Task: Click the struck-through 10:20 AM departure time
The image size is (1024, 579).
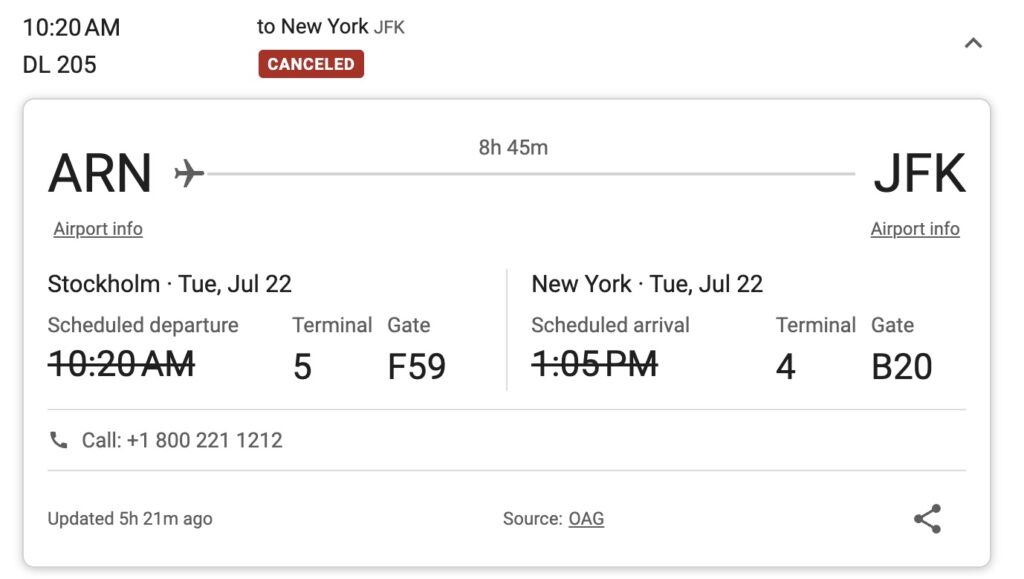Action: pos(121,364)
